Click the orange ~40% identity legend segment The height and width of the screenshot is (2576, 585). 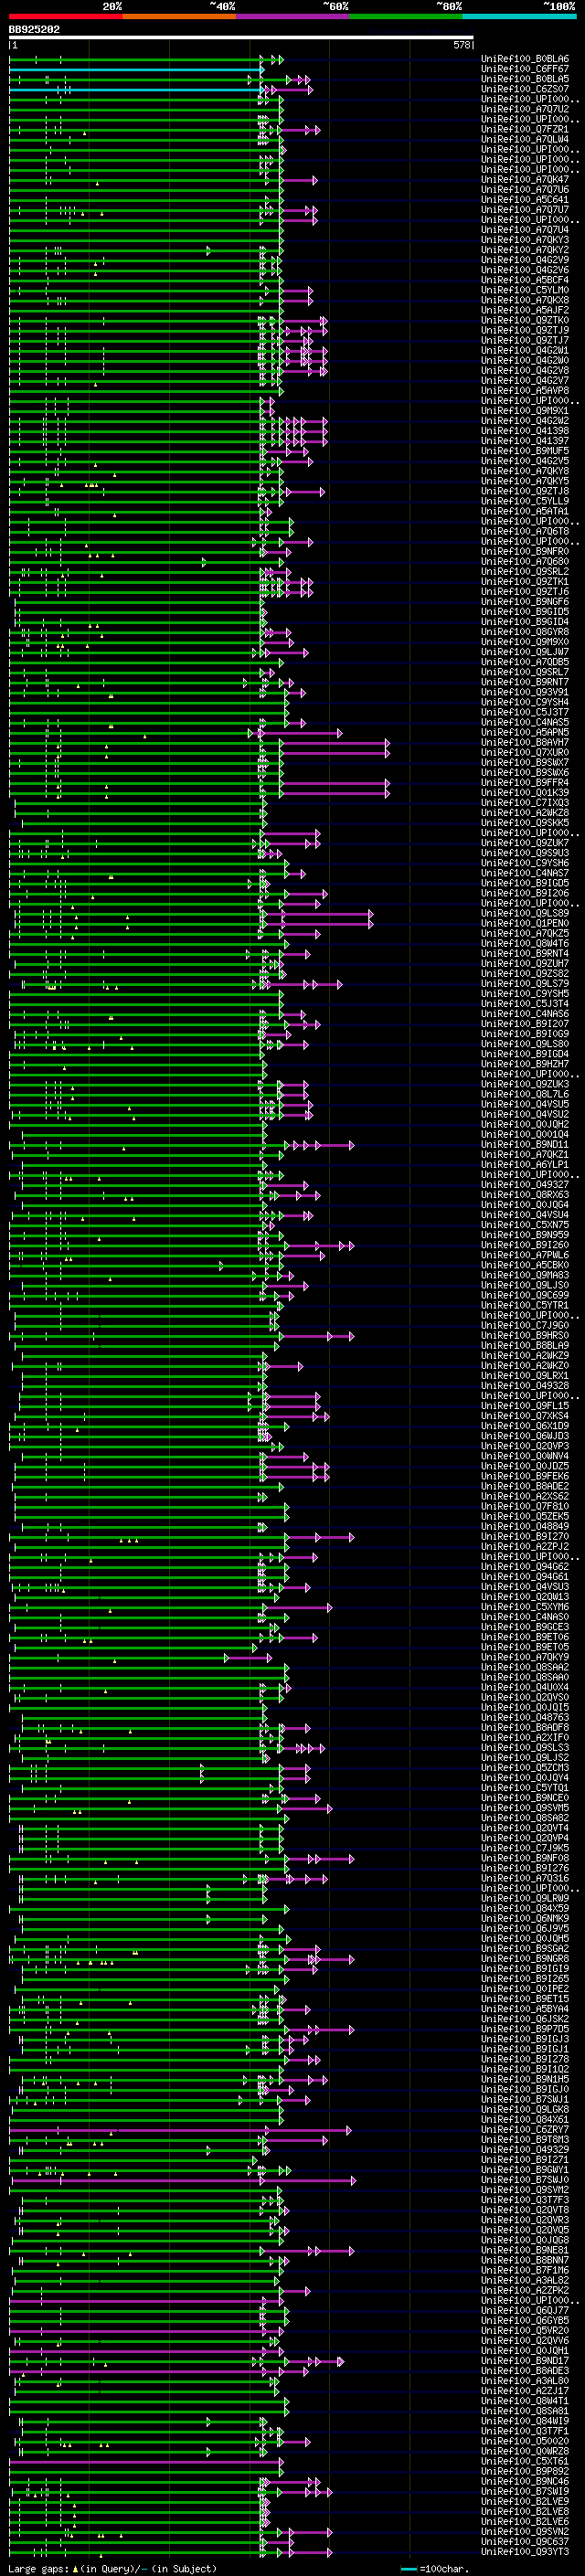(x=179, y=16)
